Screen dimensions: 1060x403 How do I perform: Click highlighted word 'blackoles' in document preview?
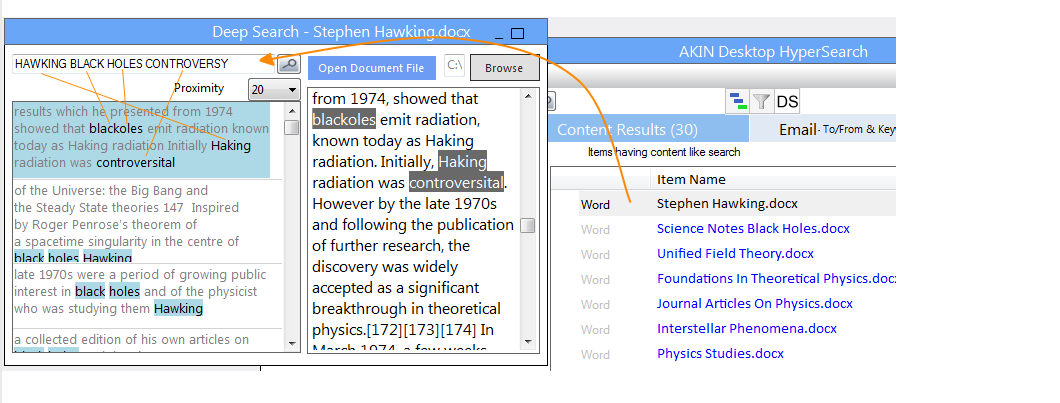click(x=343, y=120)
